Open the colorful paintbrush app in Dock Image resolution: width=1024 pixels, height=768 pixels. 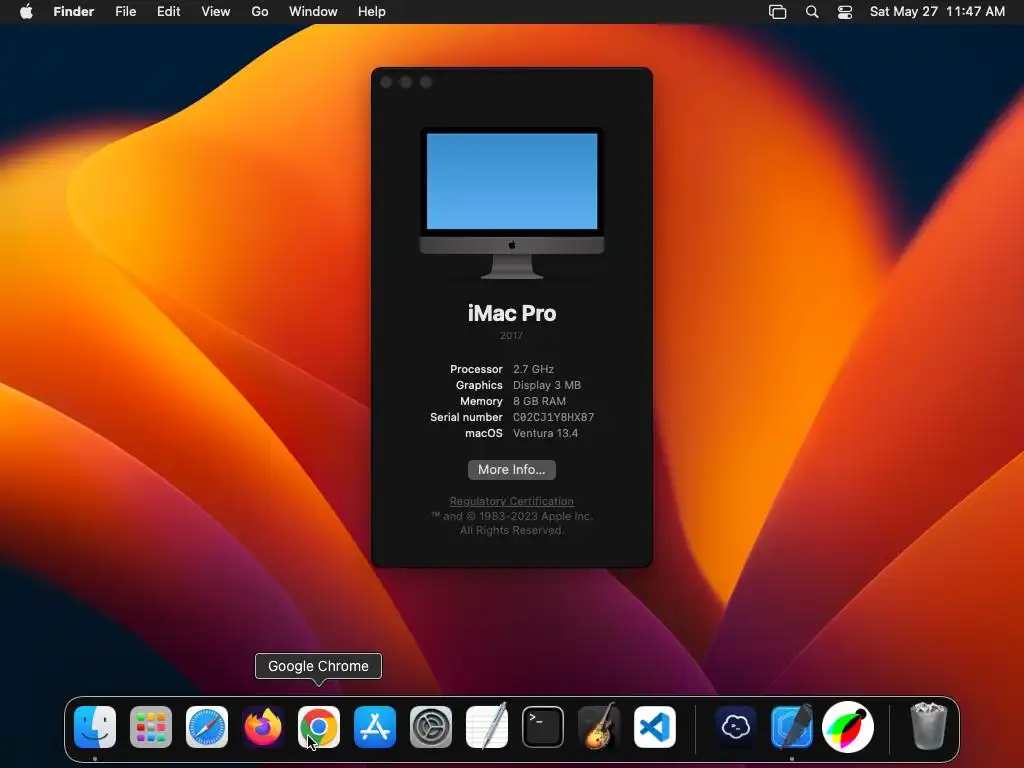point(848,727)
